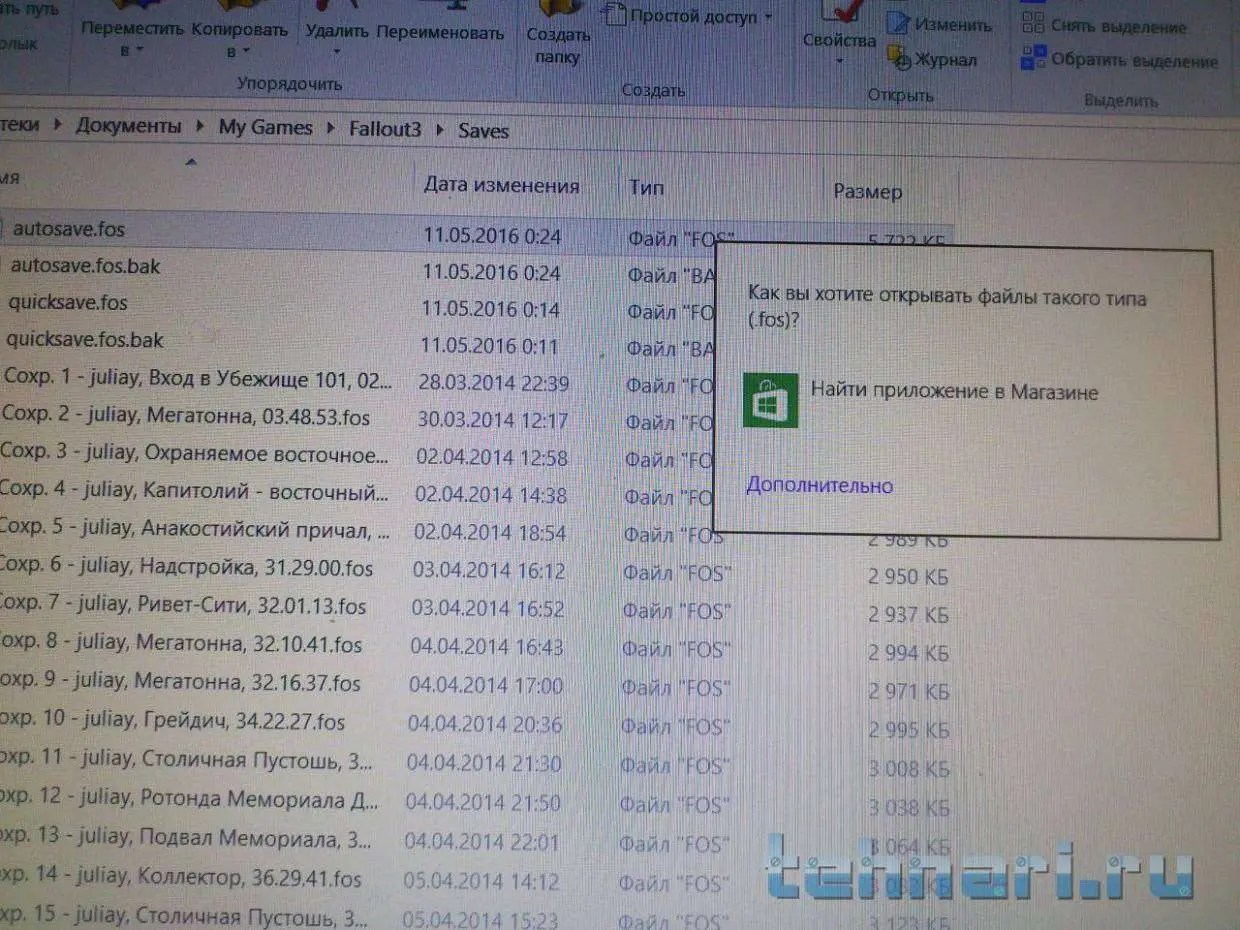The height and width of the screenshot is (930, 1240).
Task: Open the Удалить (Delete) dropdown
Action: tap(337, 52)
